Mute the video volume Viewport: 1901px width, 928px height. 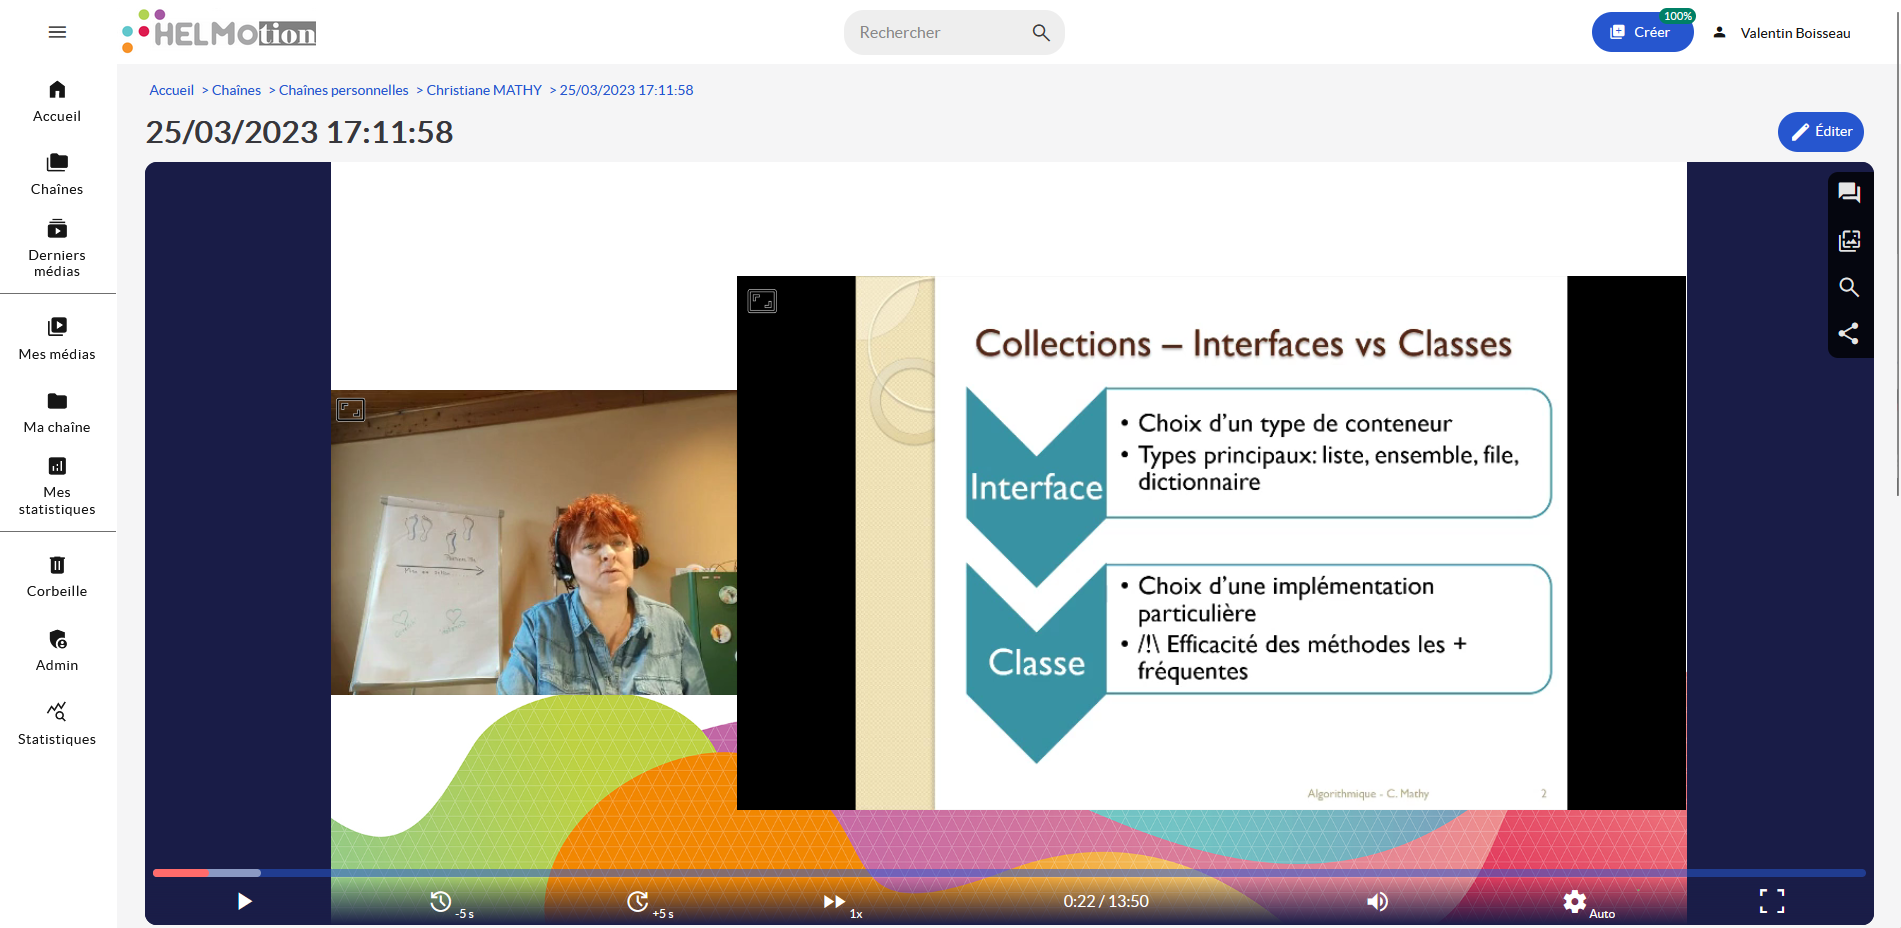pos(1377,901)
